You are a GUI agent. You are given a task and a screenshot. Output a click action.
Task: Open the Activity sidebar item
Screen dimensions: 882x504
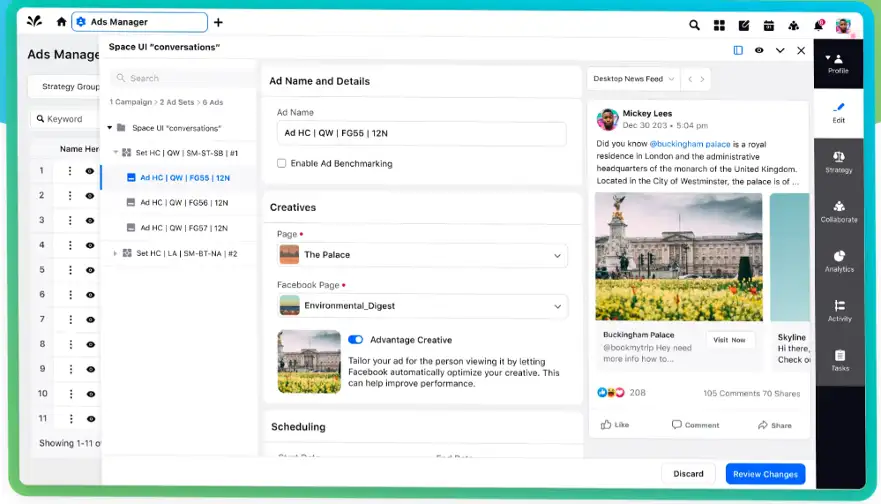coord(838,311)
